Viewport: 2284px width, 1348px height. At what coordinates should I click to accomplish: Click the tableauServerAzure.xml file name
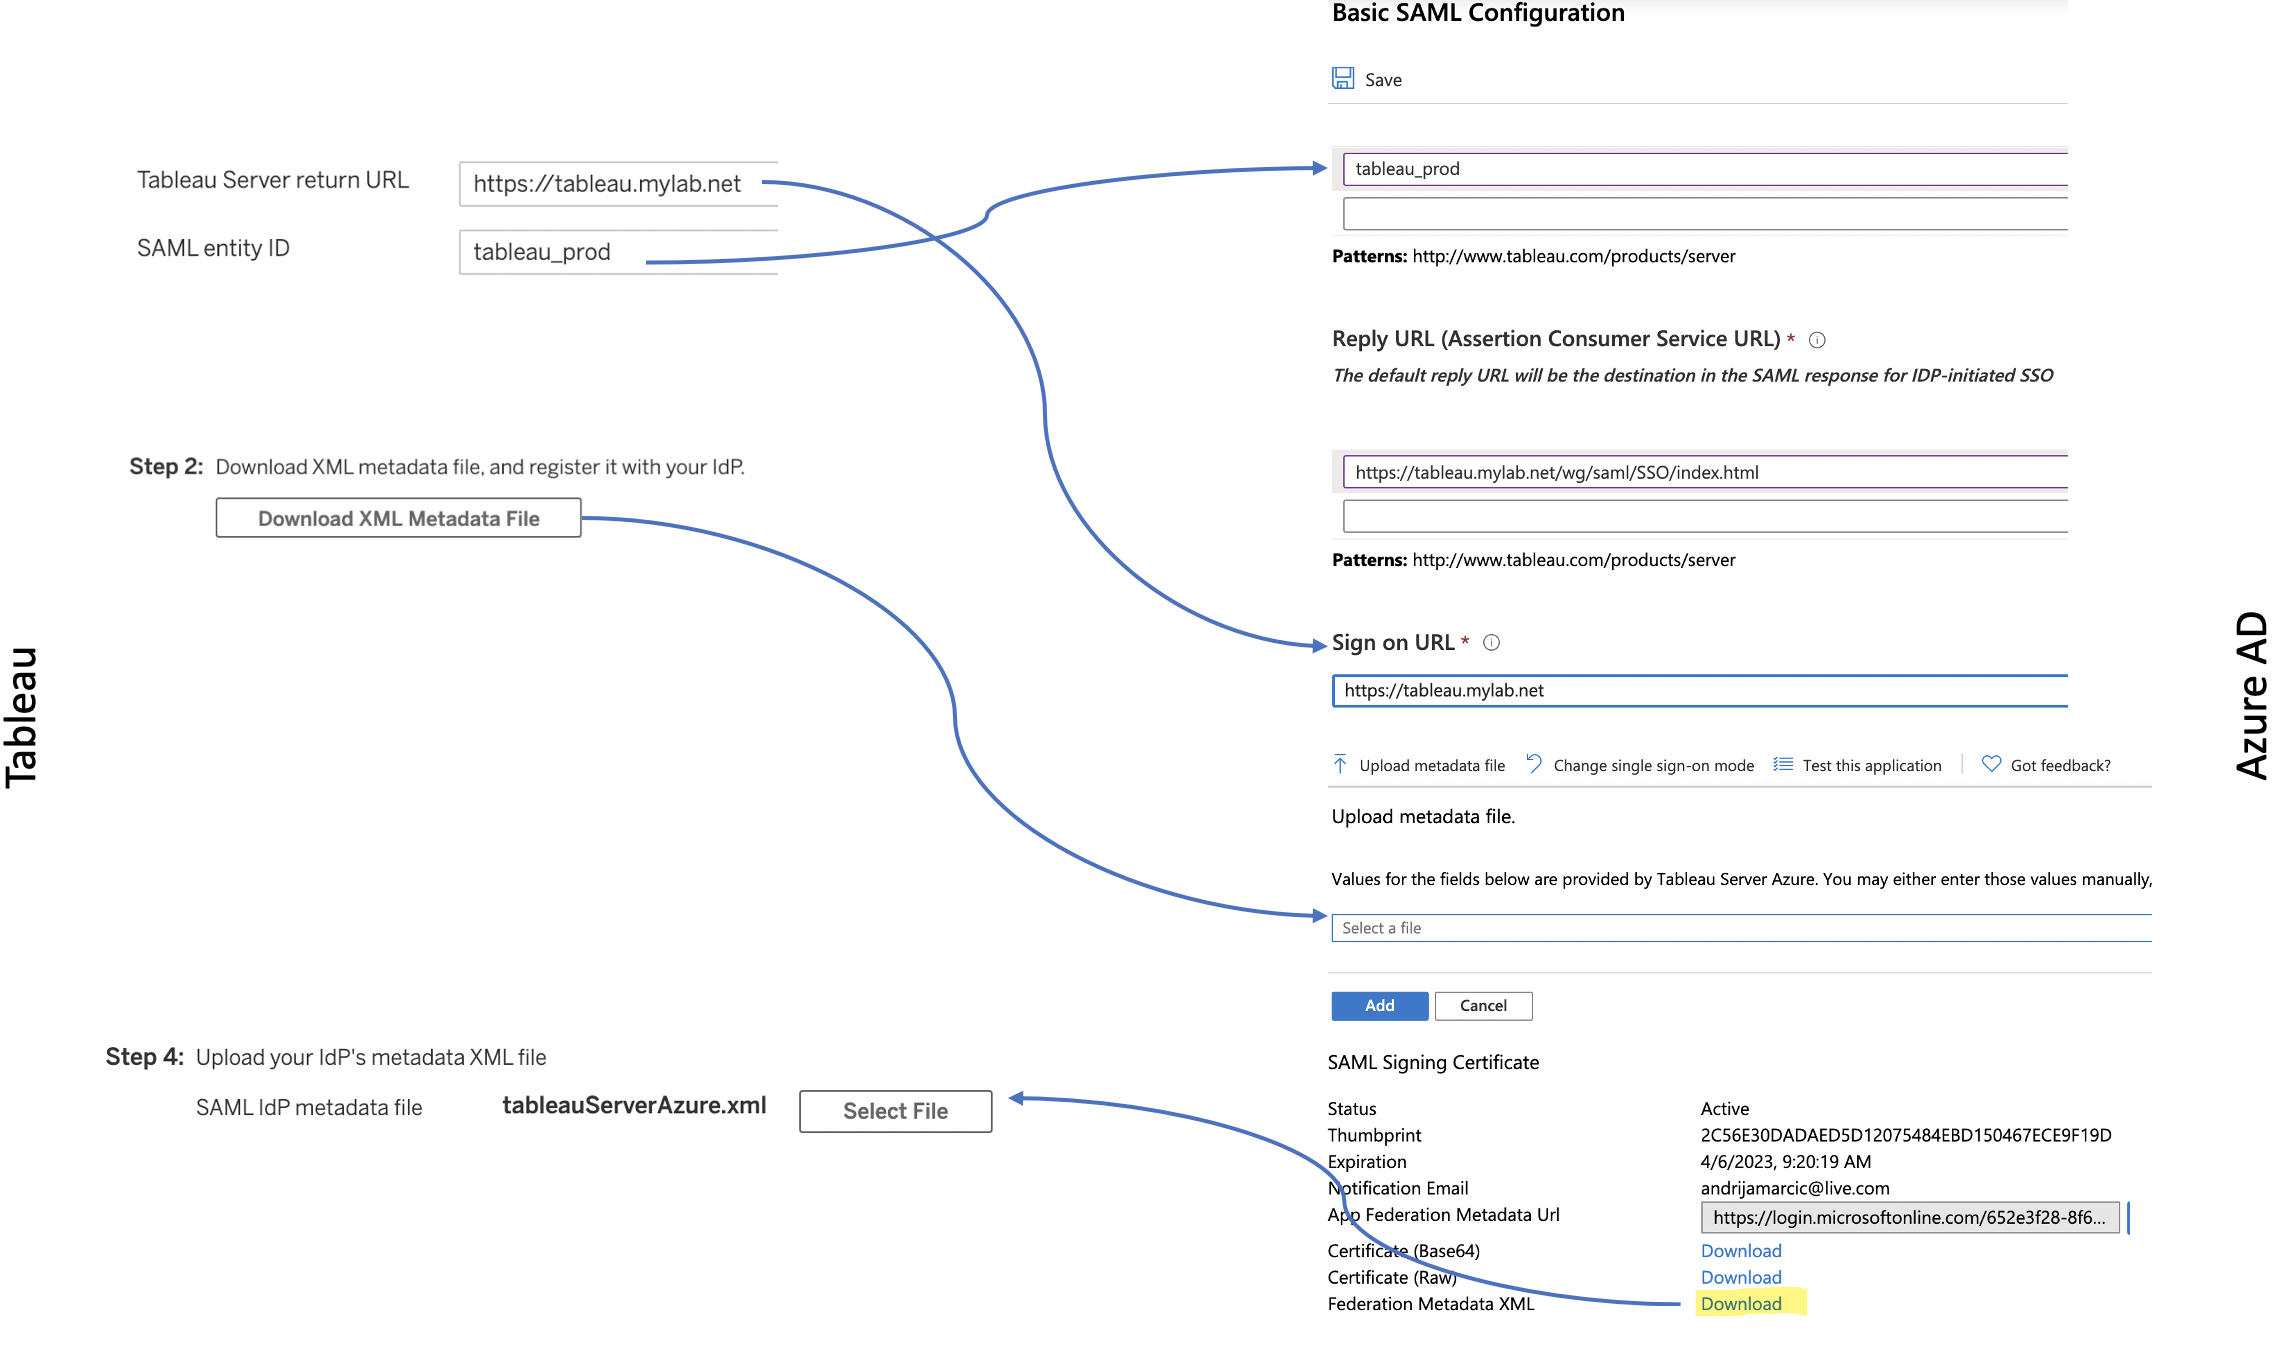pos(634,1106)
